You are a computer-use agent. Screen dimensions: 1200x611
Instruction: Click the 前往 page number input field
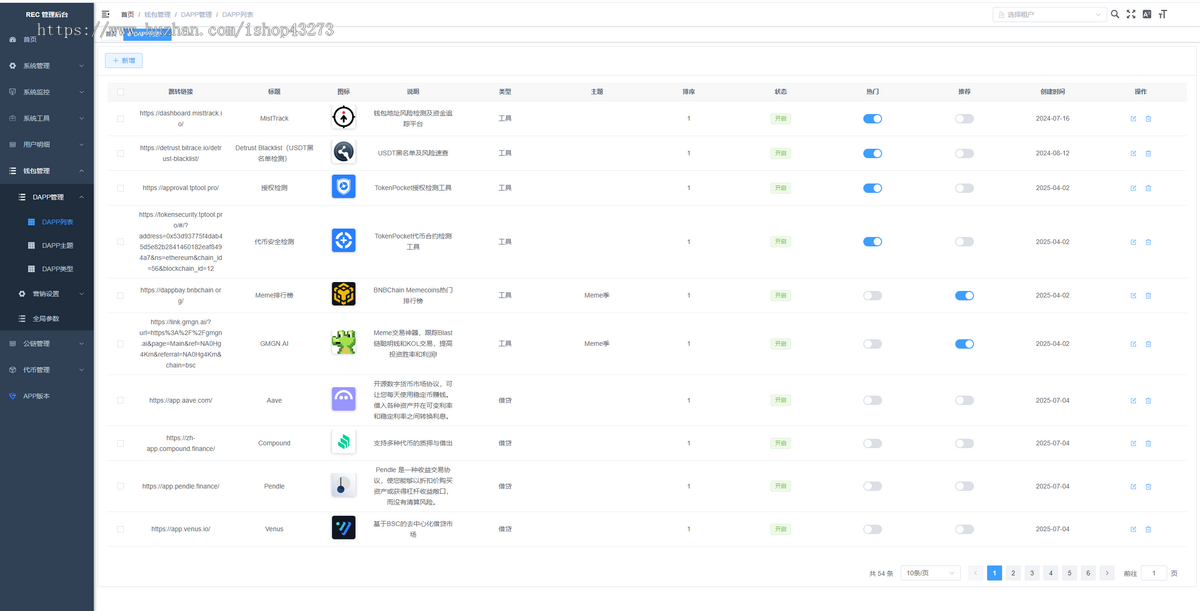(x=1154, y=573)
